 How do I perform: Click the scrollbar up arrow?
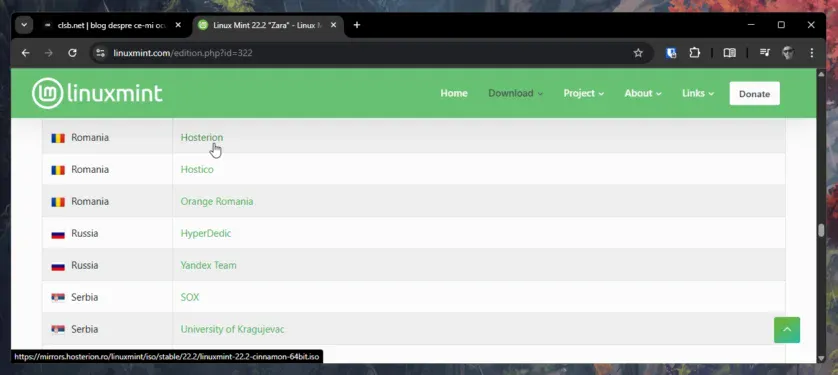click(x=821, y=74)
